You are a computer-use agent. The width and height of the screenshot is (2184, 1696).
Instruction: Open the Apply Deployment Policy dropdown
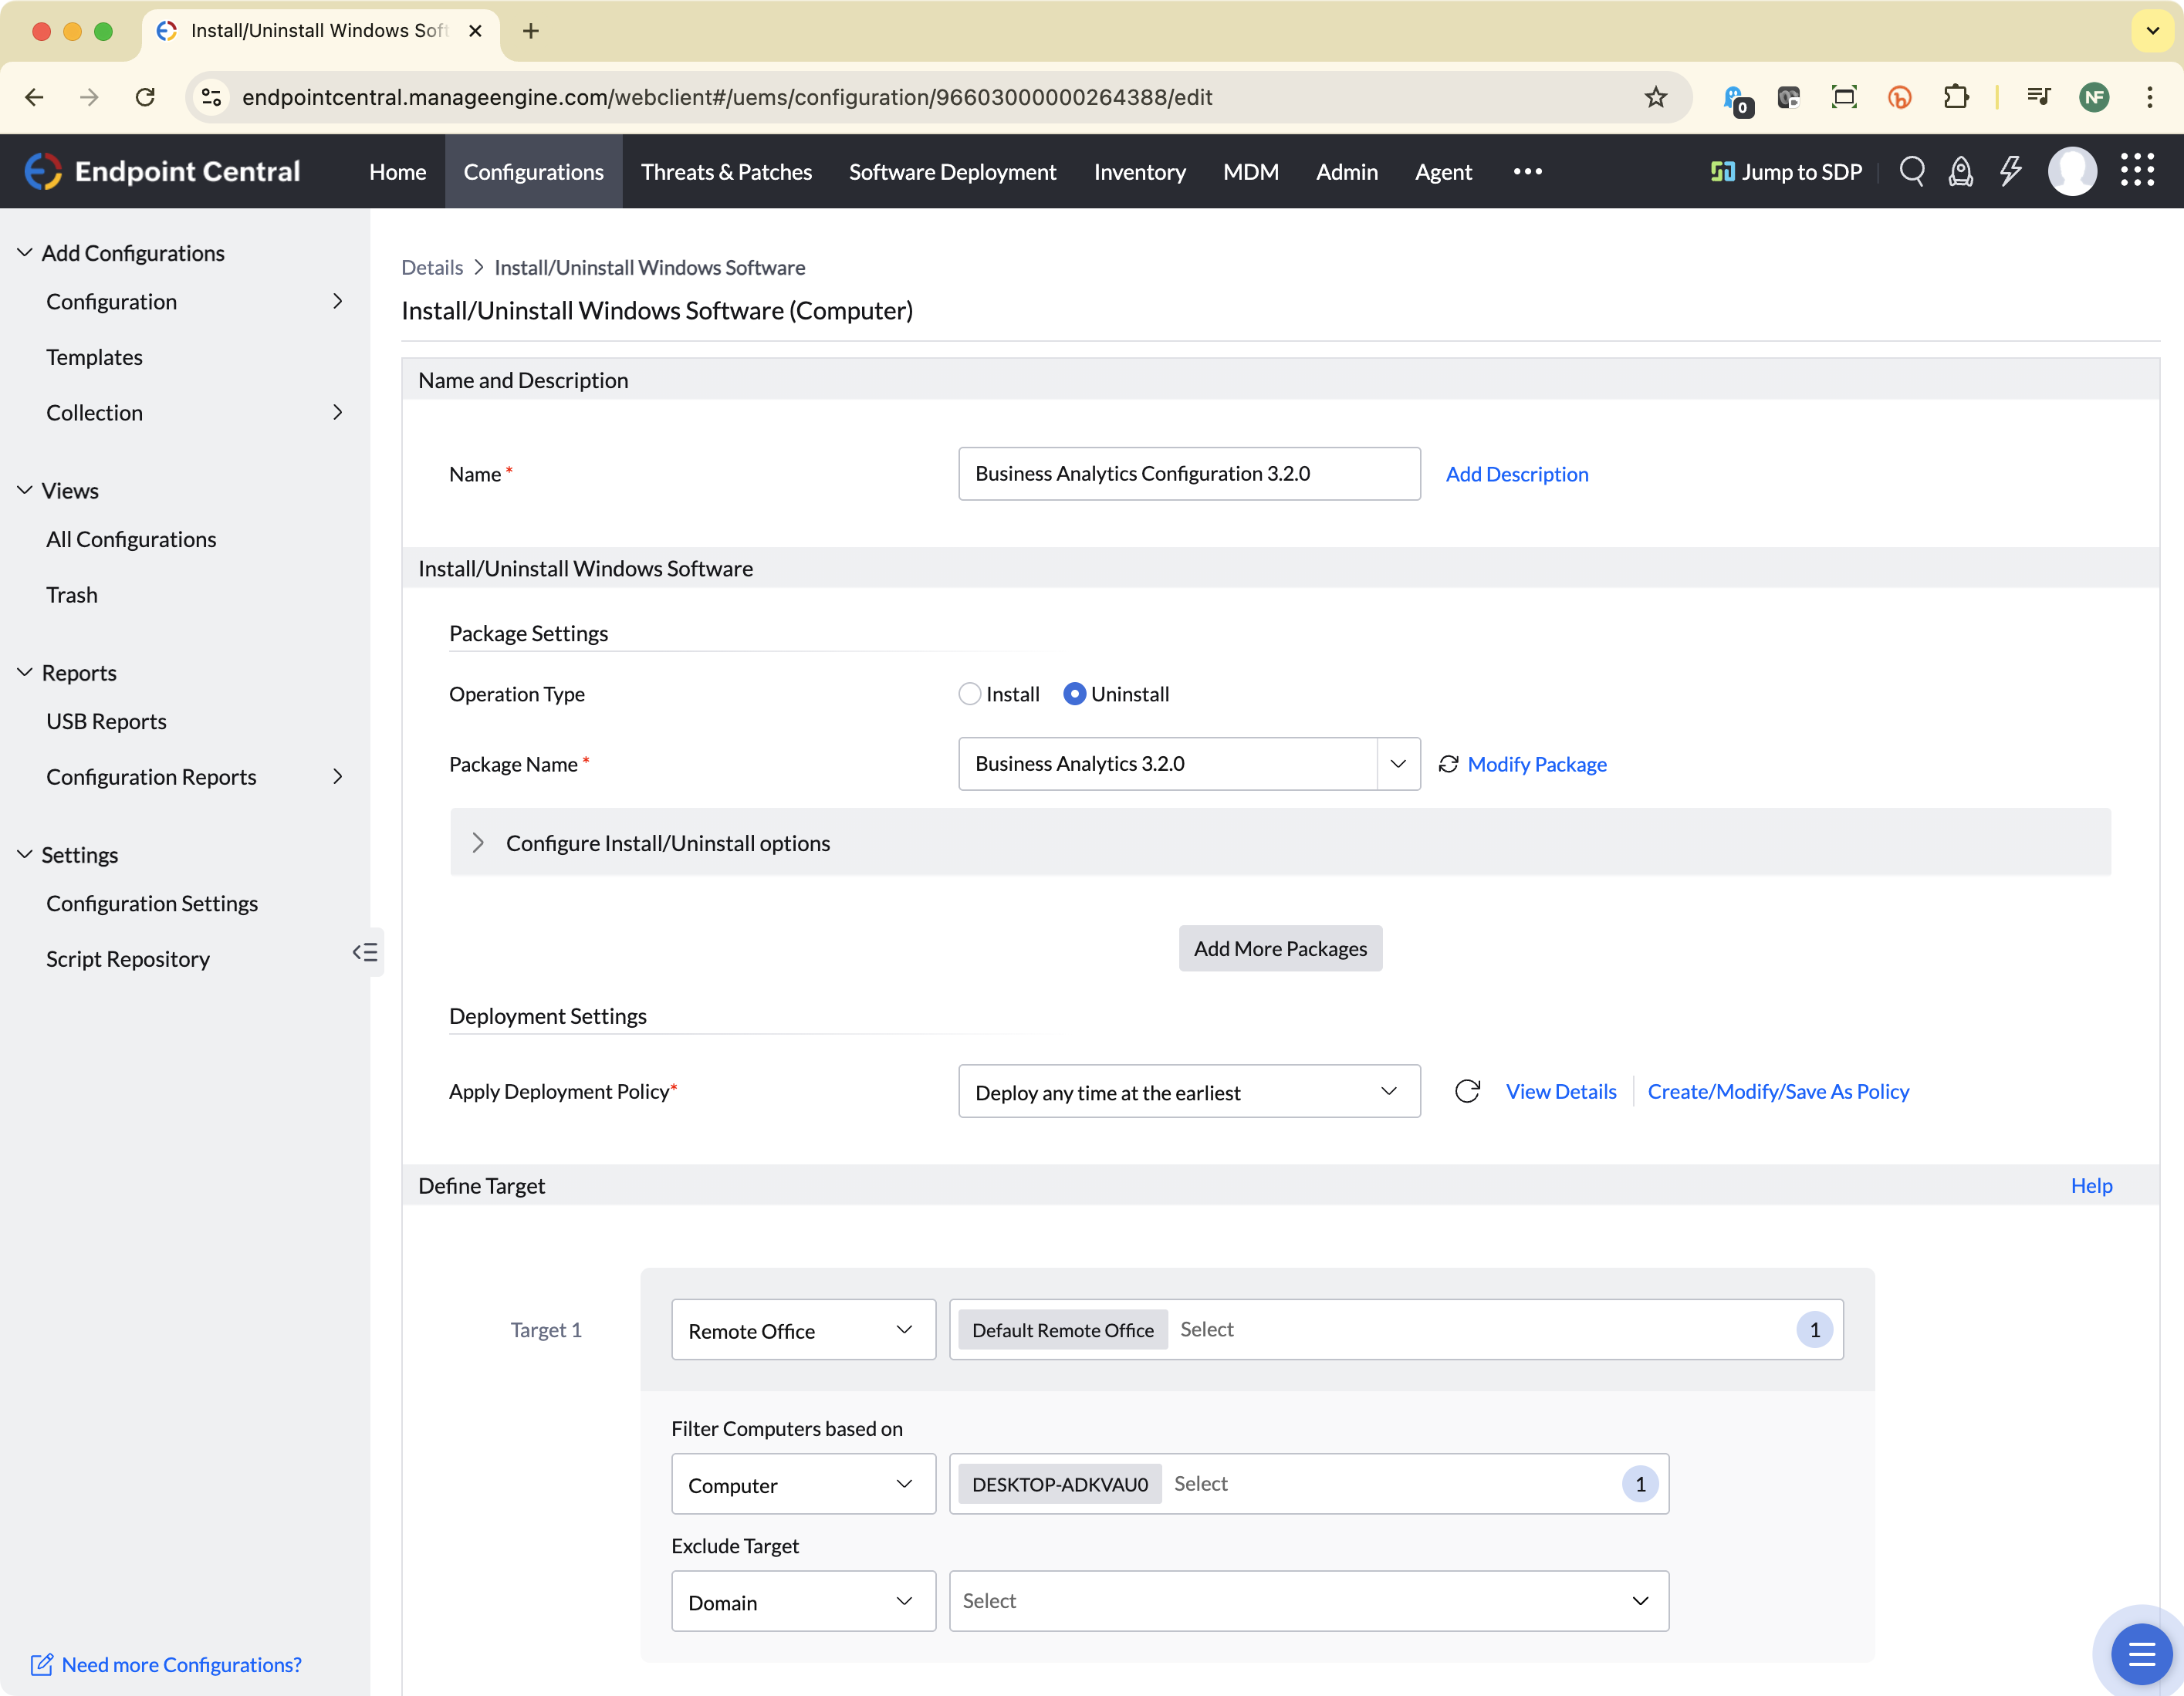click(x=1189, y=1091)
